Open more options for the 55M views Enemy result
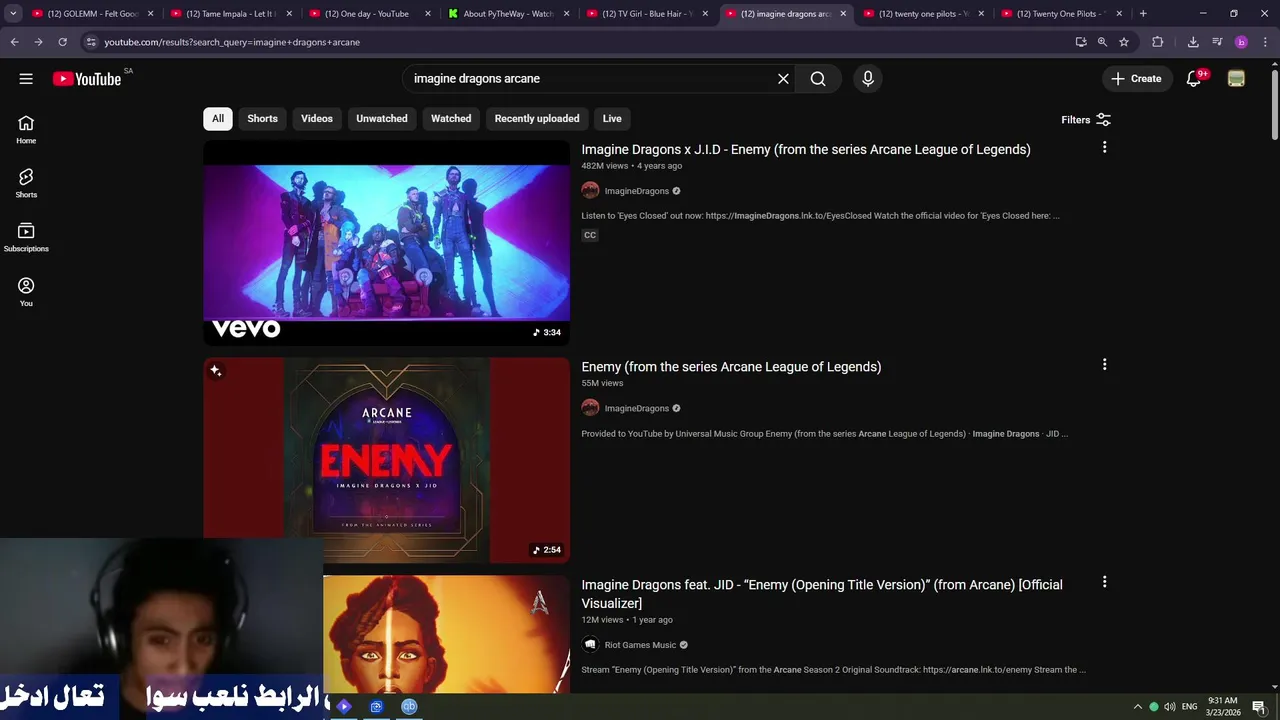The height and width of the screenshot is (720, 1280). pyautogui.click(x=1104, y=365)
